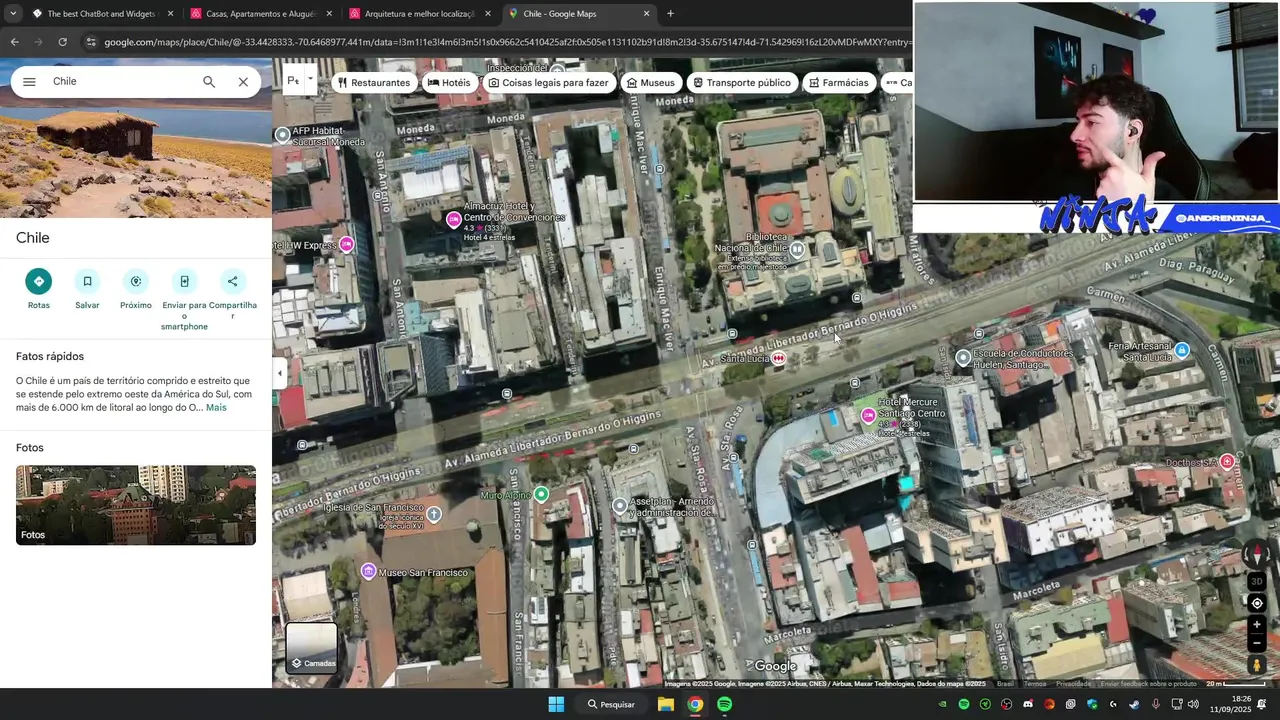1280x720 pixels.
Task: Click Feria Artesanal Santa Lucia pin
Action: click(x=1182, y=350)
